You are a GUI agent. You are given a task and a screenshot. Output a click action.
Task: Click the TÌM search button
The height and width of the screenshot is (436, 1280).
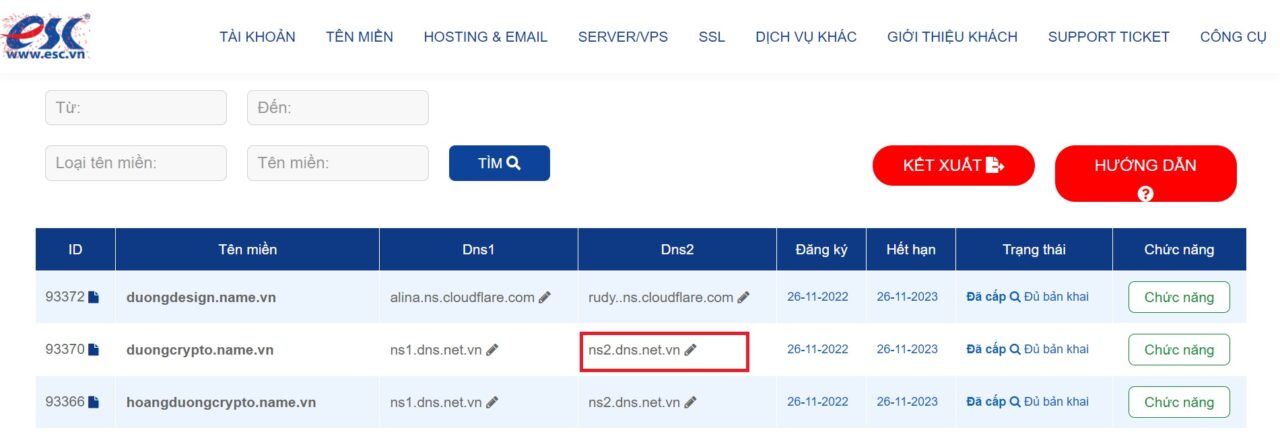[x=499, y=163]
